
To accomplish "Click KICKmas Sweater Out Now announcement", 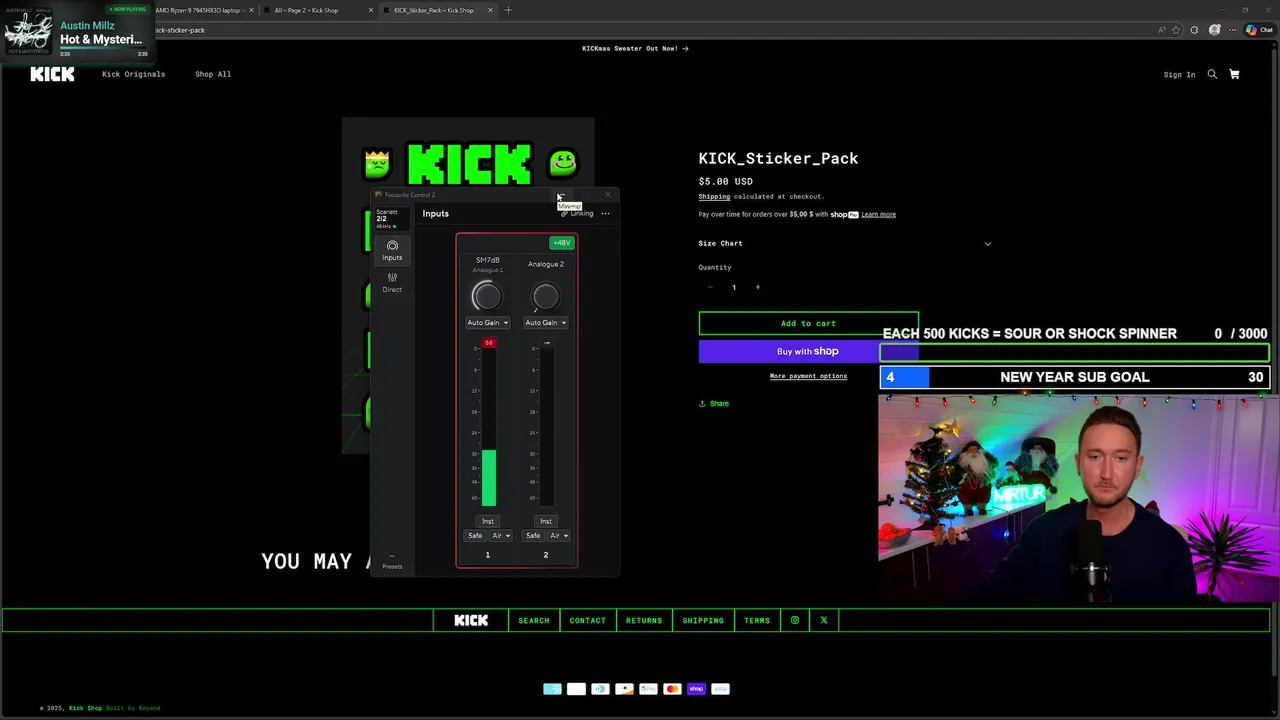I will pyautogui.click(x=635, y=48).
